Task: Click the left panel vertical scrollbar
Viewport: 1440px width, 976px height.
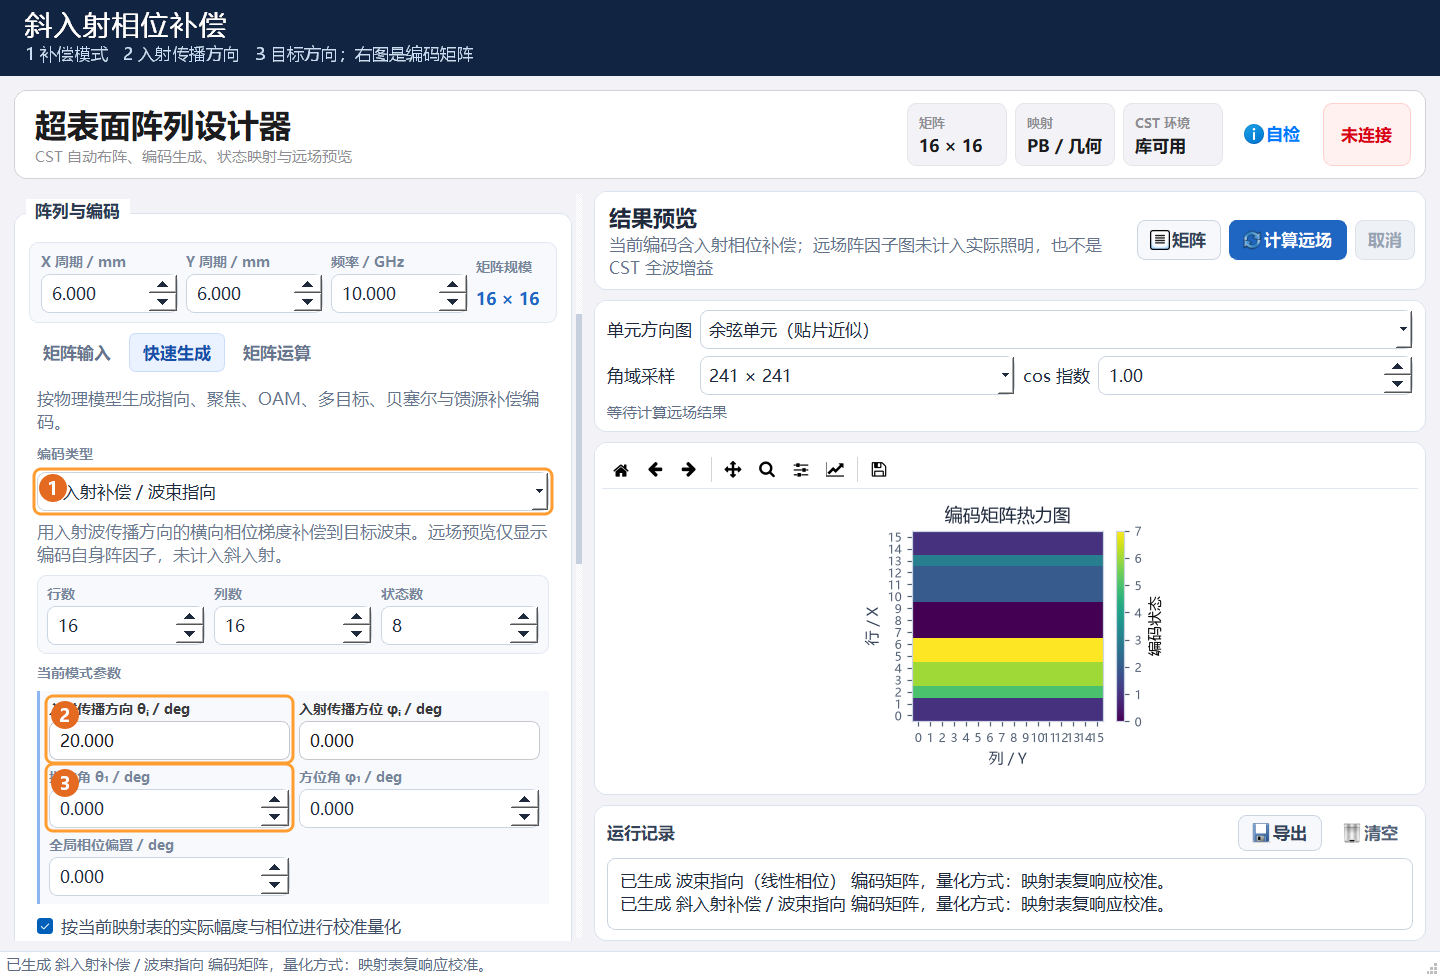Action: point(579,440)
